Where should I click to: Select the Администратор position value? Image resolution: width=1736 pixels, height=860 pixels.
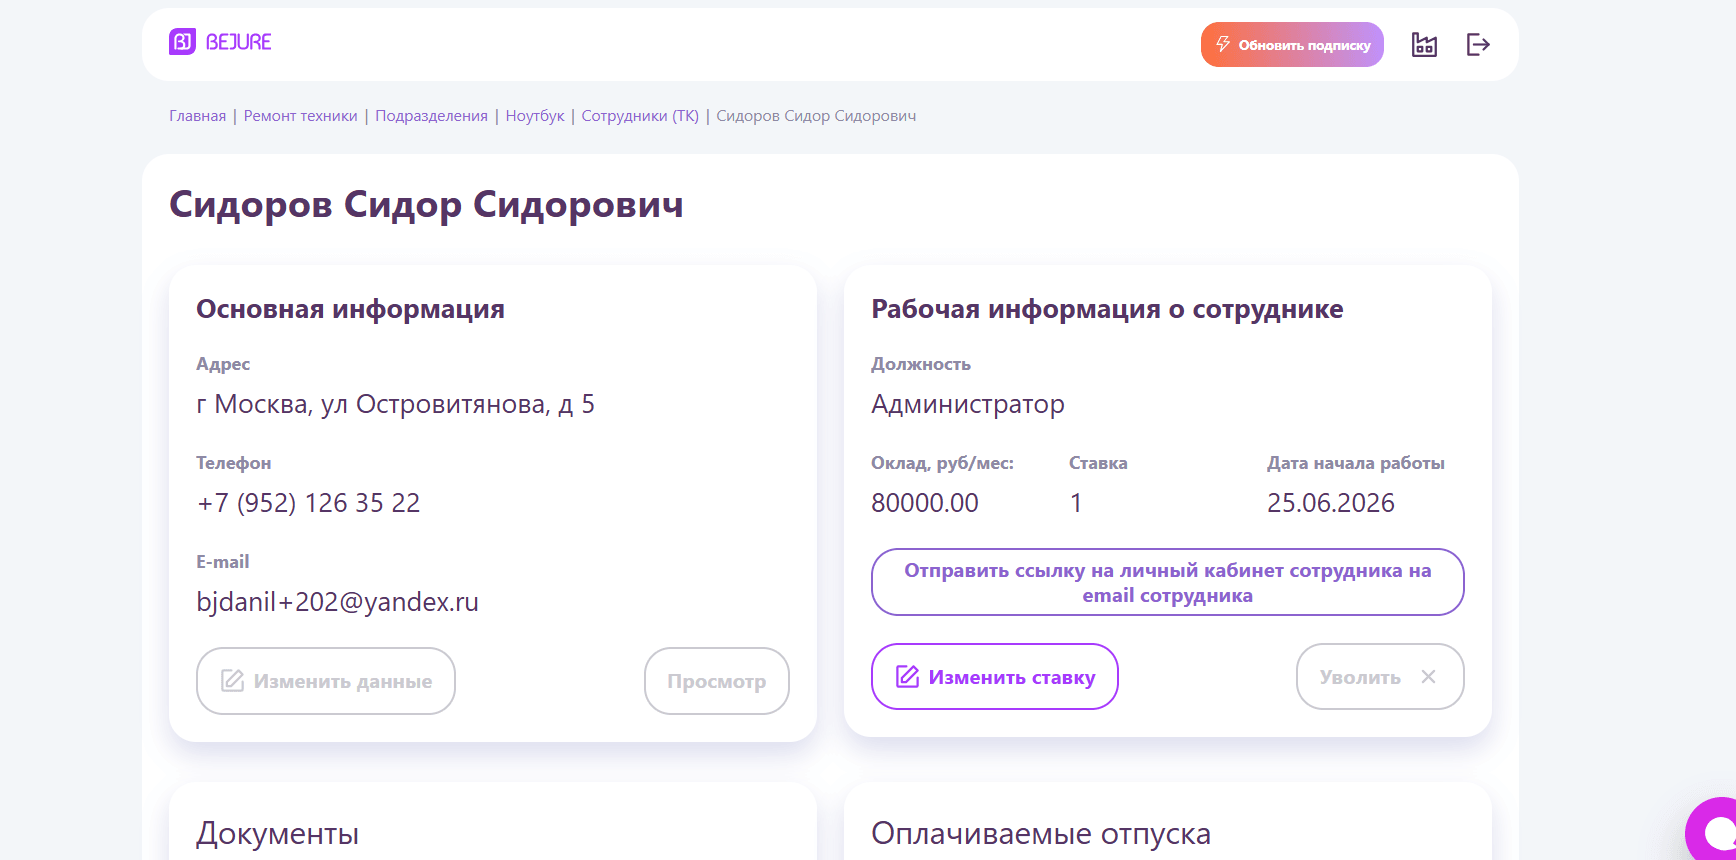pyautogui.click(x=968, y=404)
